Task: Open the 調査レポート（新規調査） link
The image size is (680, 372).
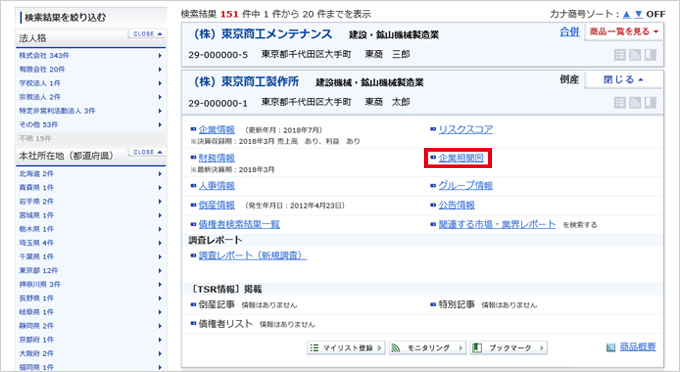Action: point(252,255)
